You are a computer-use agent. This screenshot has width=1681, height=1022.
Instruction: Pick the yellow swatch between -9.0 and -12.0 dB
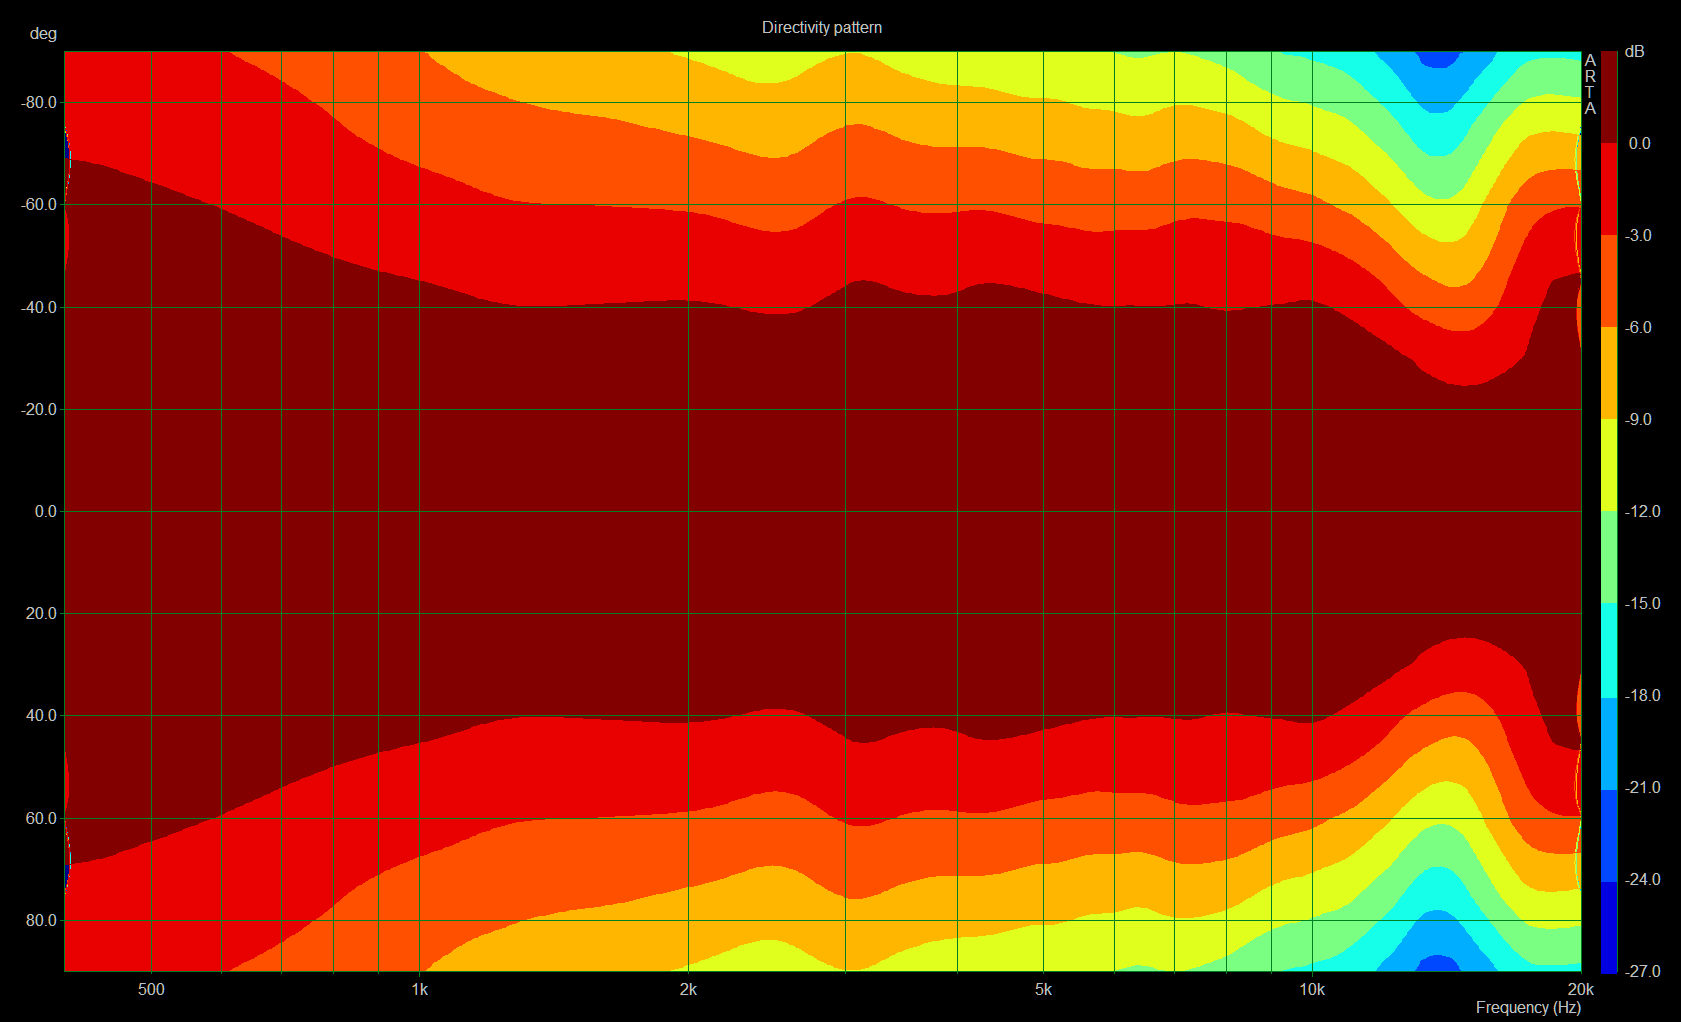(x=1609, y=465)
